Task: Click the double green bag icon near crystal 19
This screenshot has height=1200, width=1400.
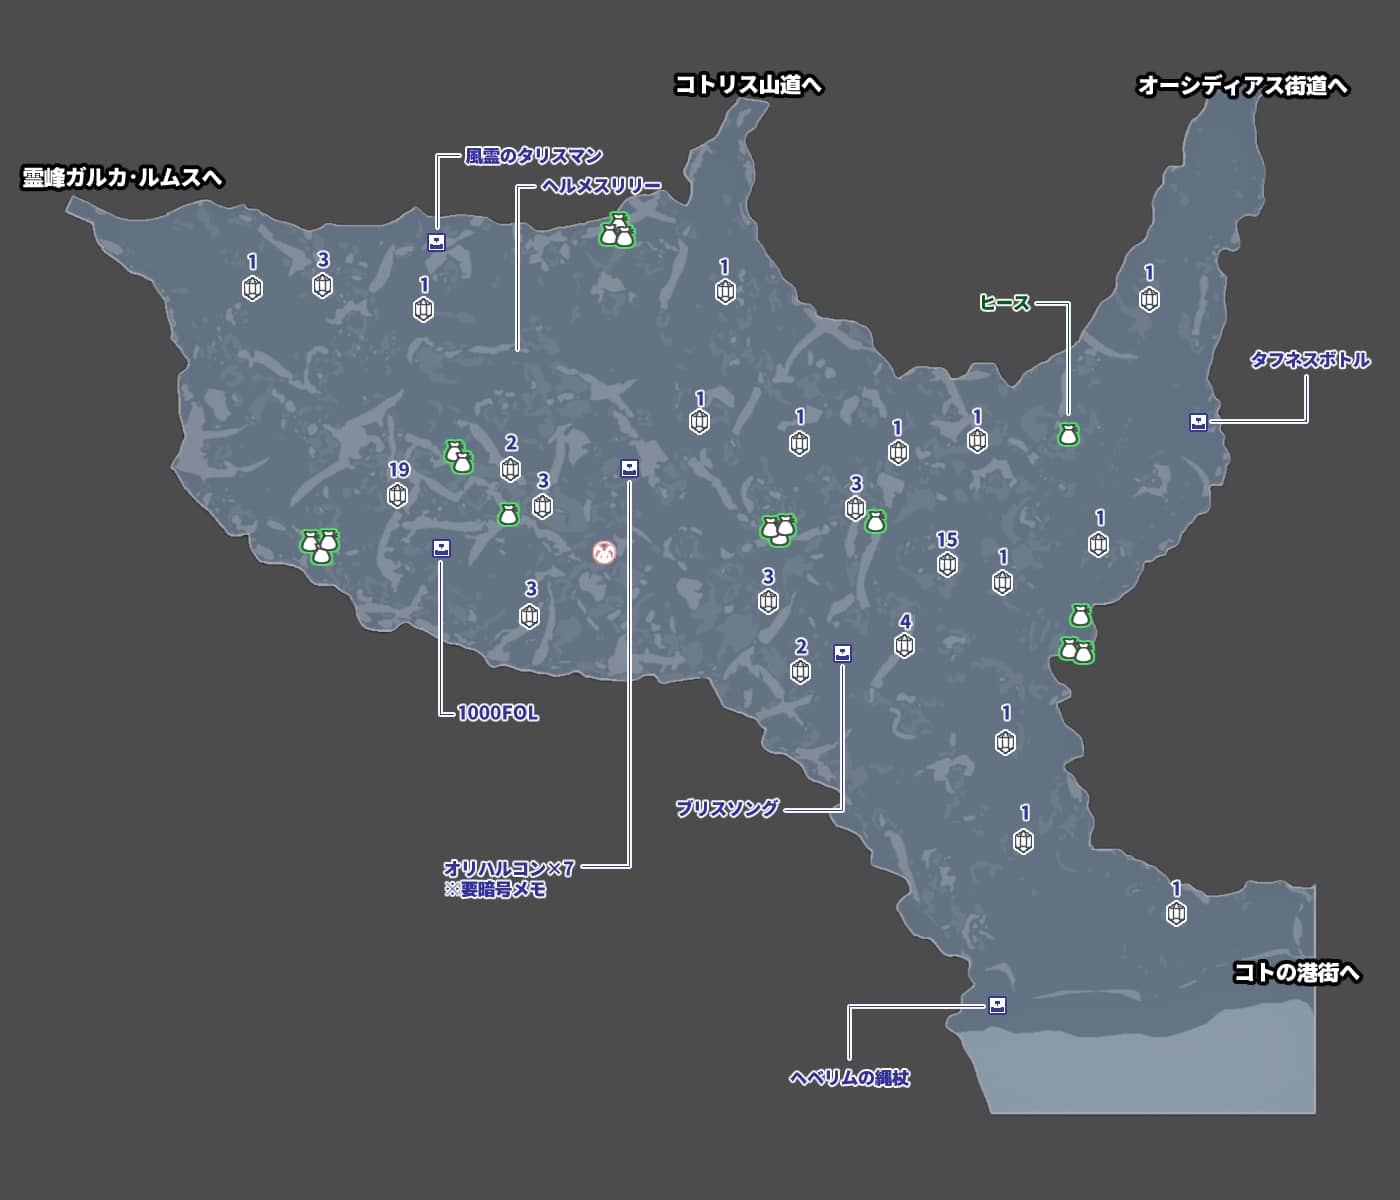Action: (458, 457)
